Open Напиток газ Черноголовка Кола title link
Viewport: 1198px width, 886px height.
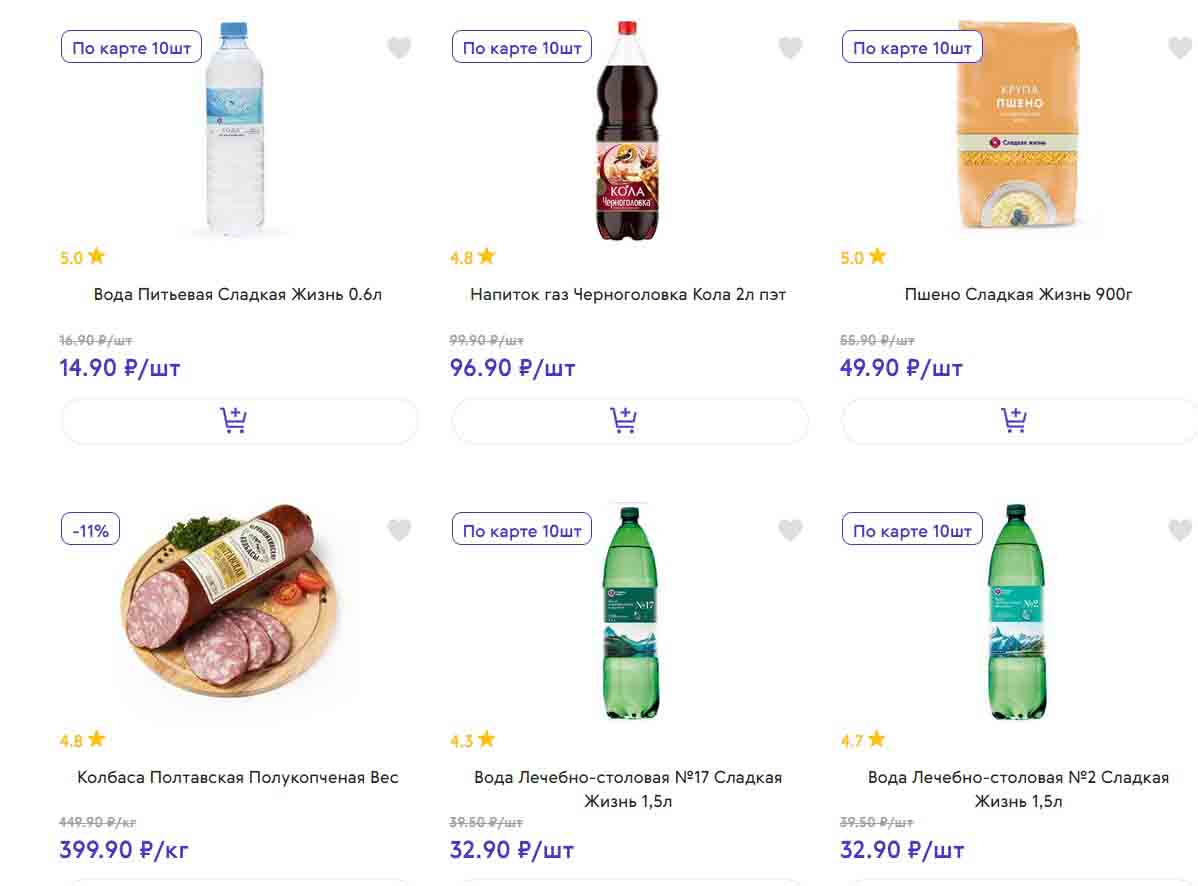pyautogui.click(x=628, y=295)
